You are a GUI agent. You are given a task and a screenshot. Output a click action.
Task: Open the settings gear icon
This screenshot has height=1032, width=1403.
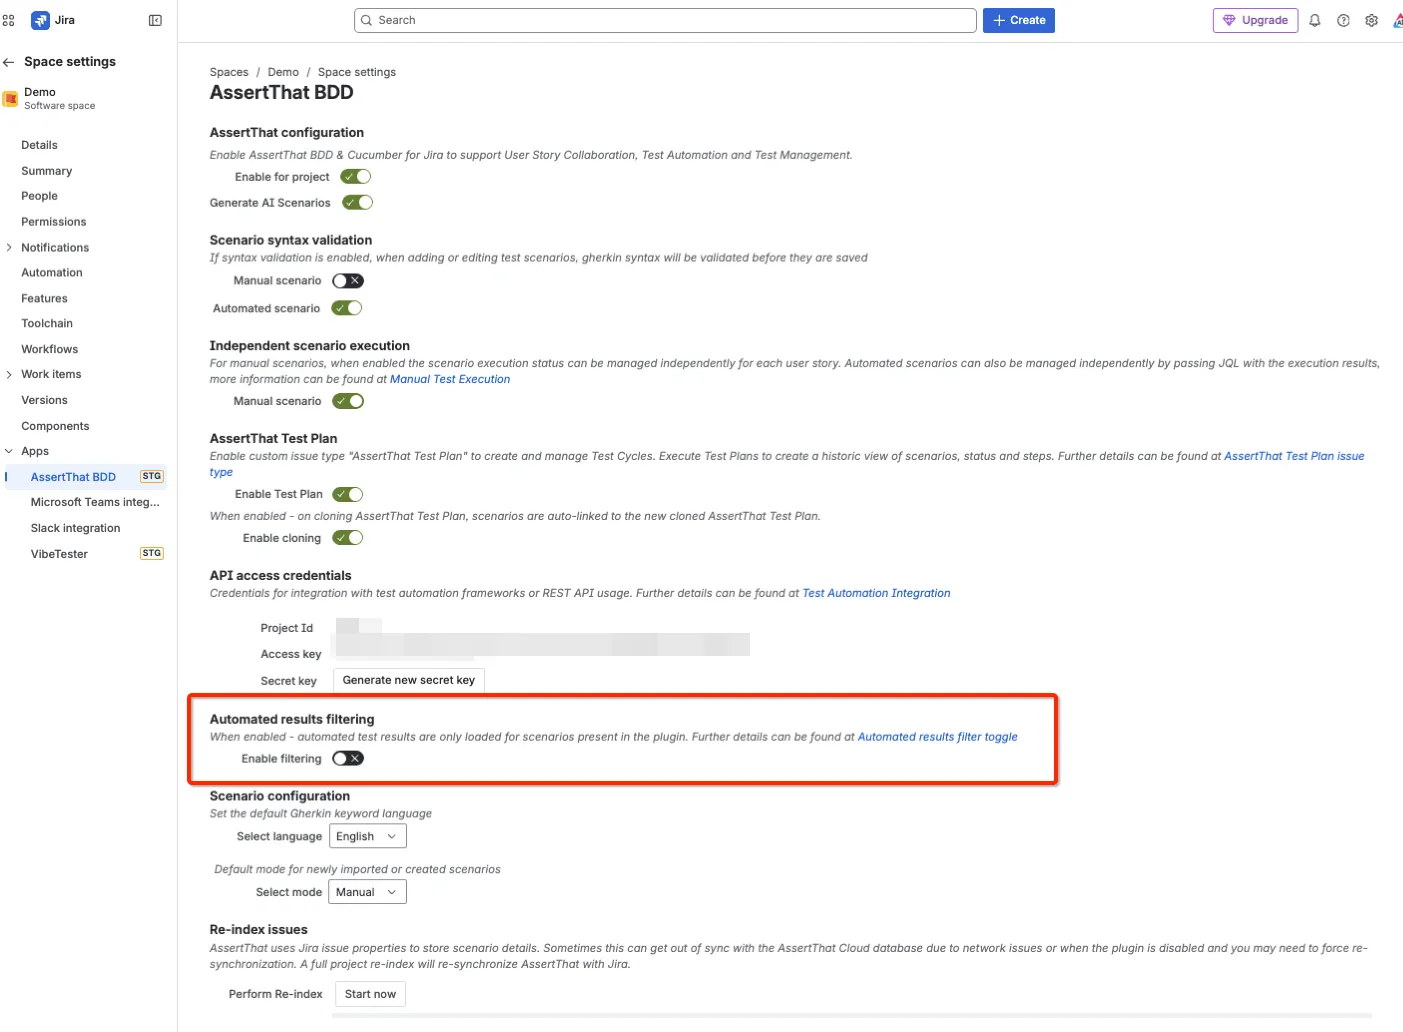pos(1371,20)
